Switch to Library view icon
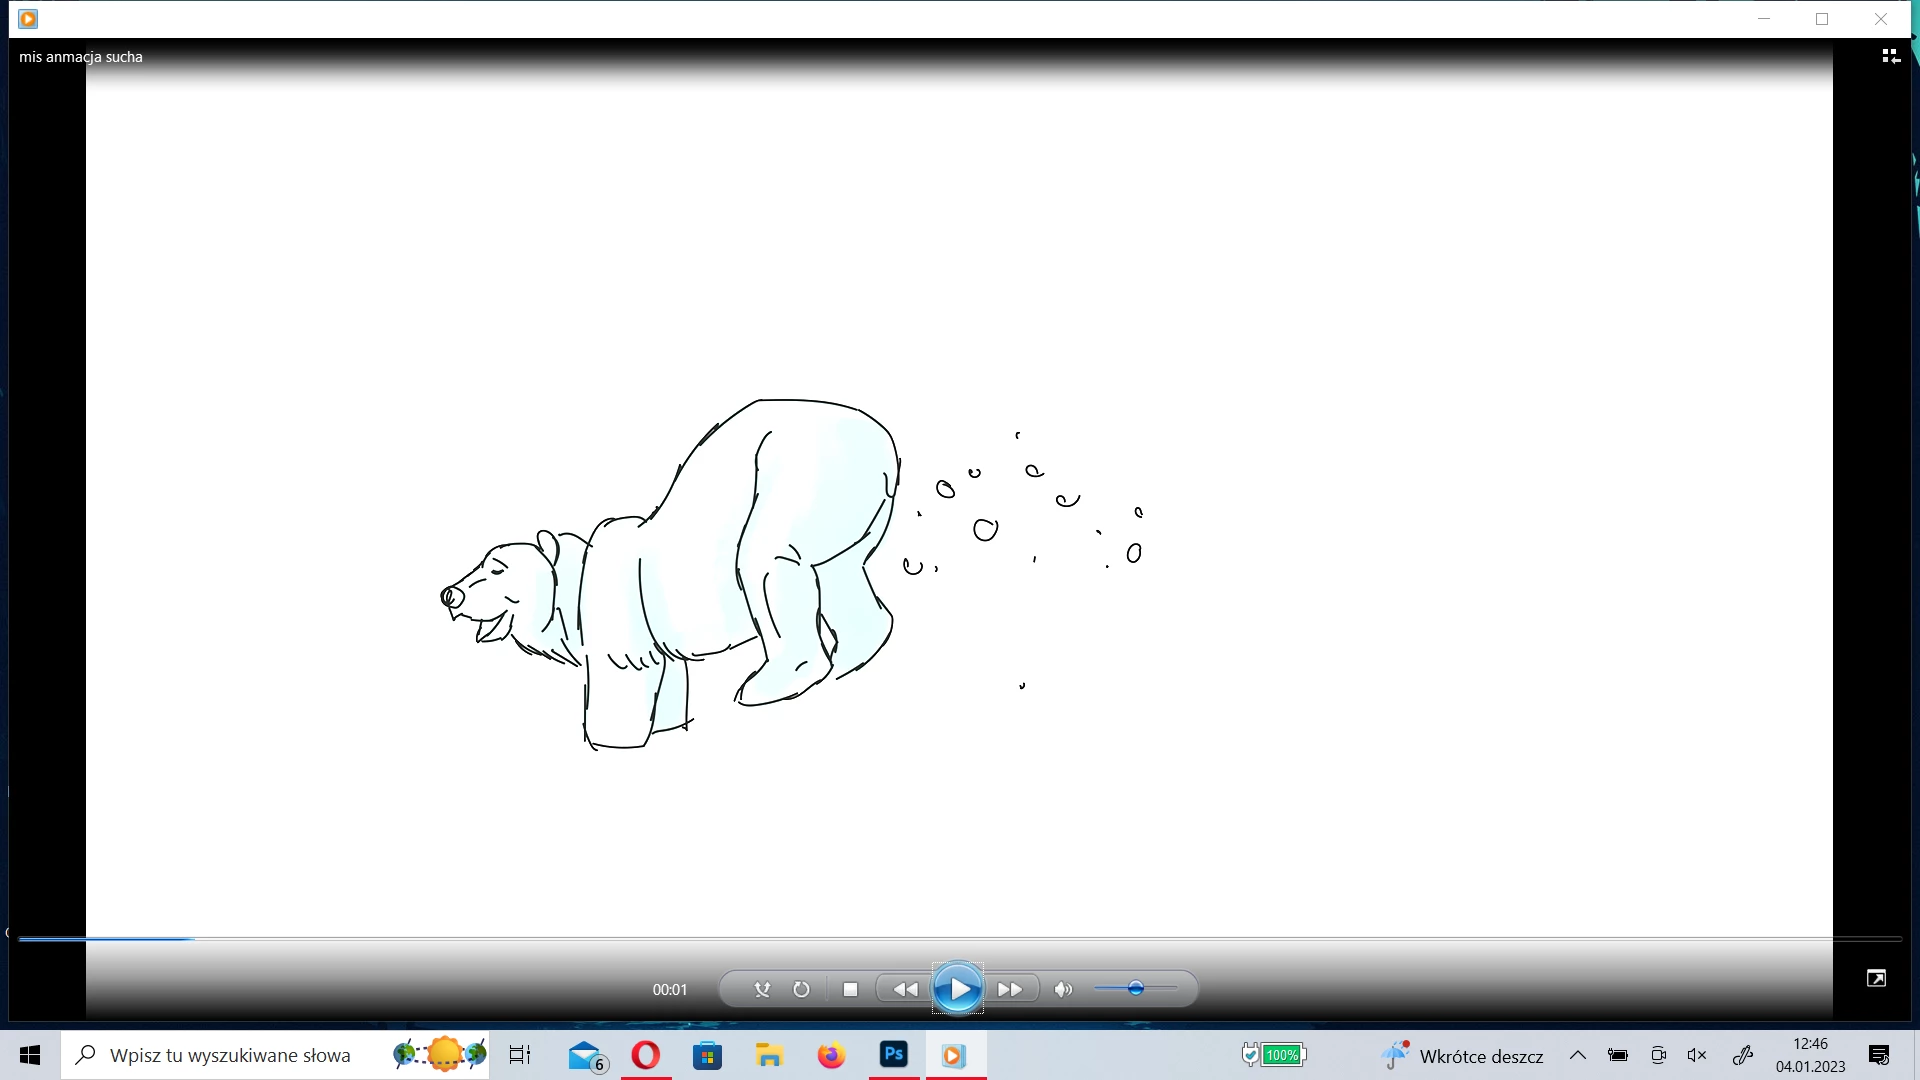The image size is (1920, 1080). coord(1890,57)
